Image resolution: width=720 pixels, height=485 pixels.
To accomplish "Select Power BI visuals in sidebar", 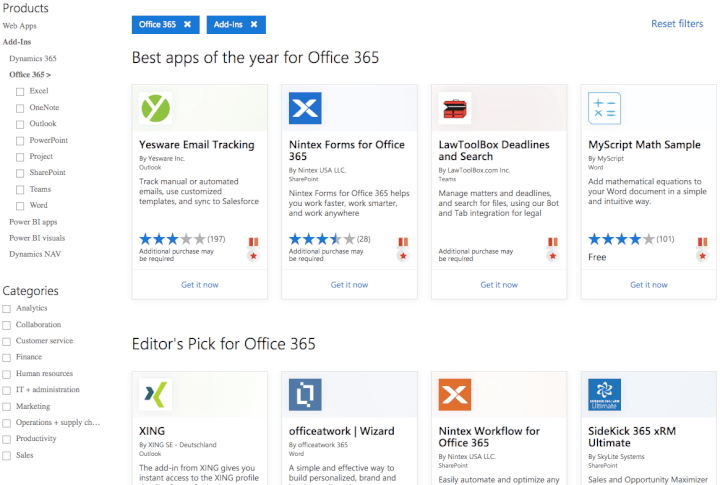I will [37, 238].
